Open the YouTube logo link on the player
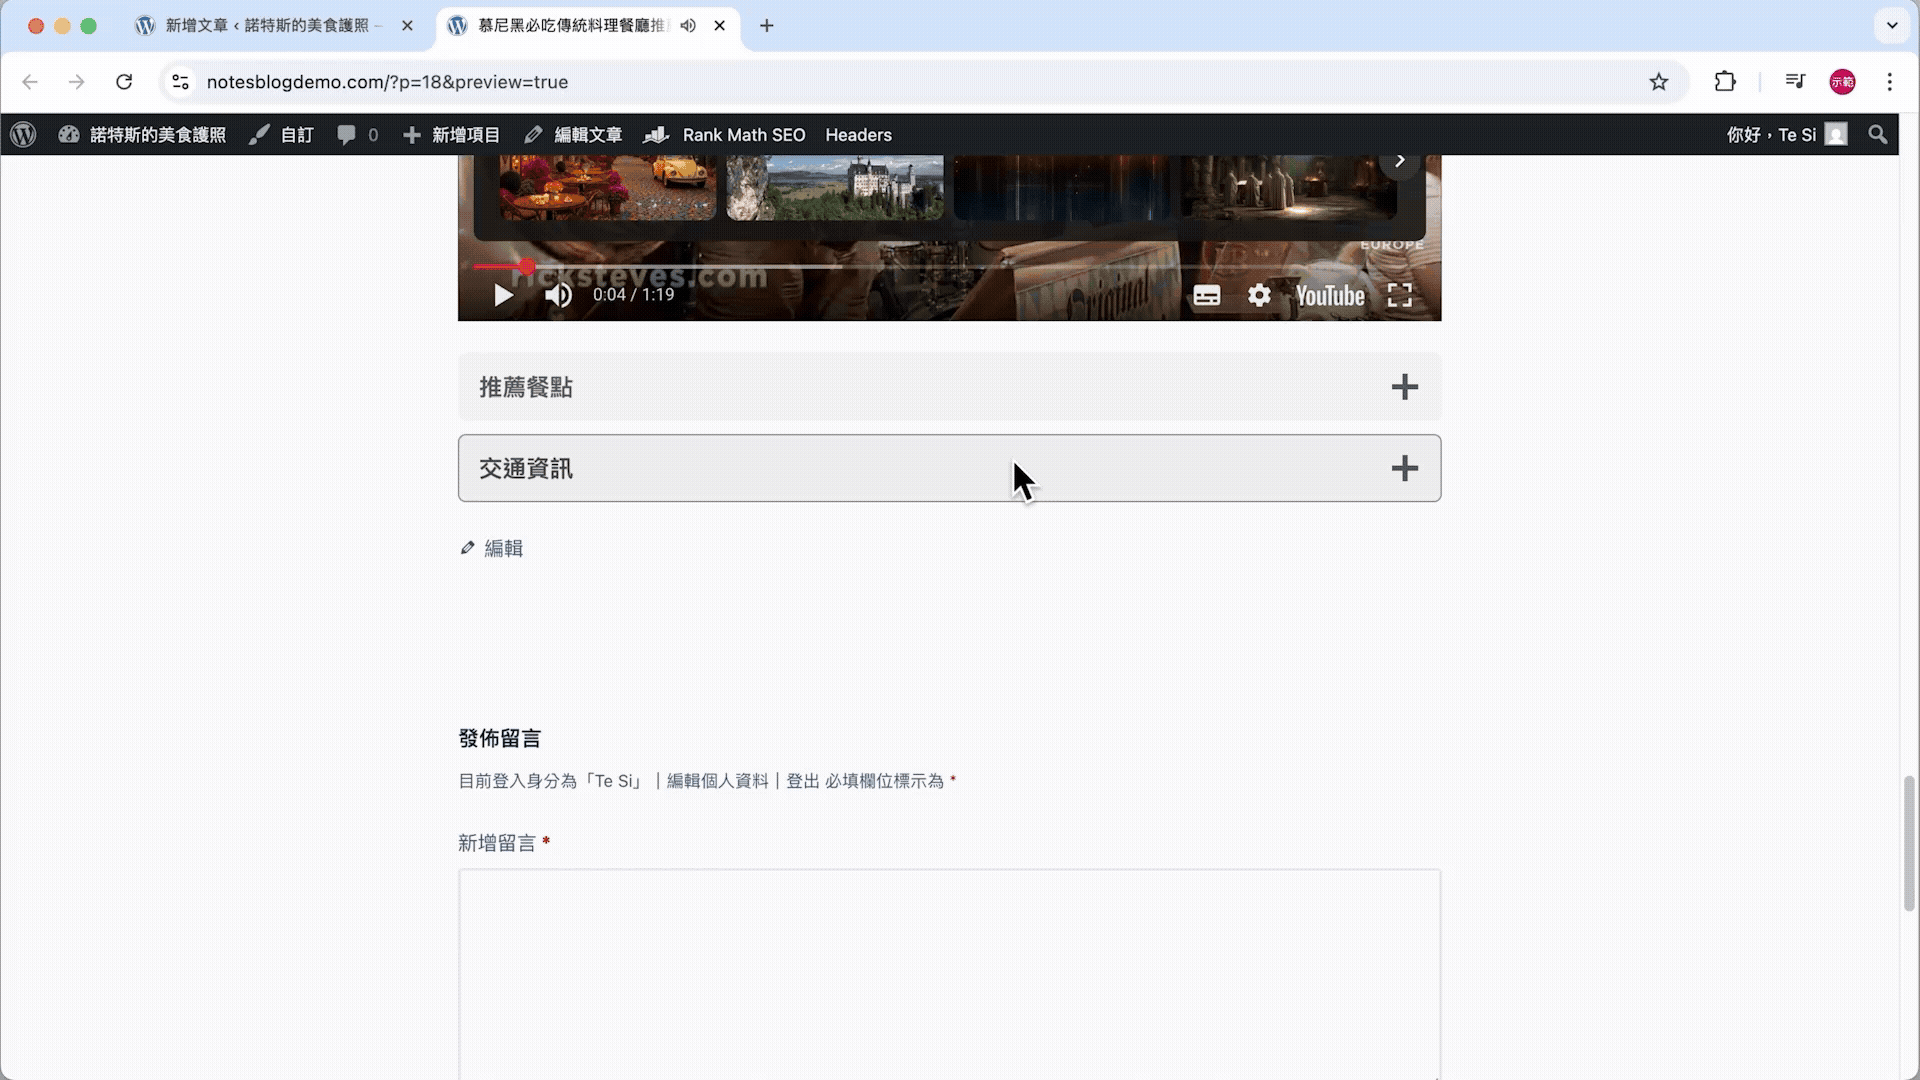 click(1329, 296)
